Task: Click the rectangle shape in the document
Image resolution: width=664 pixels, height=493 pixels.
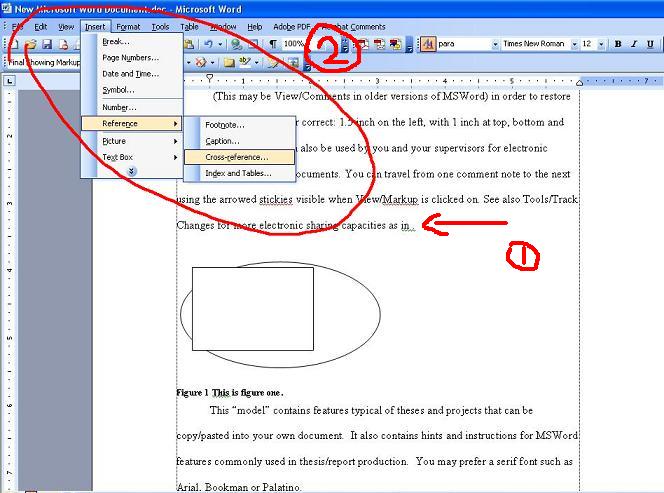Action: coord(252,308)
